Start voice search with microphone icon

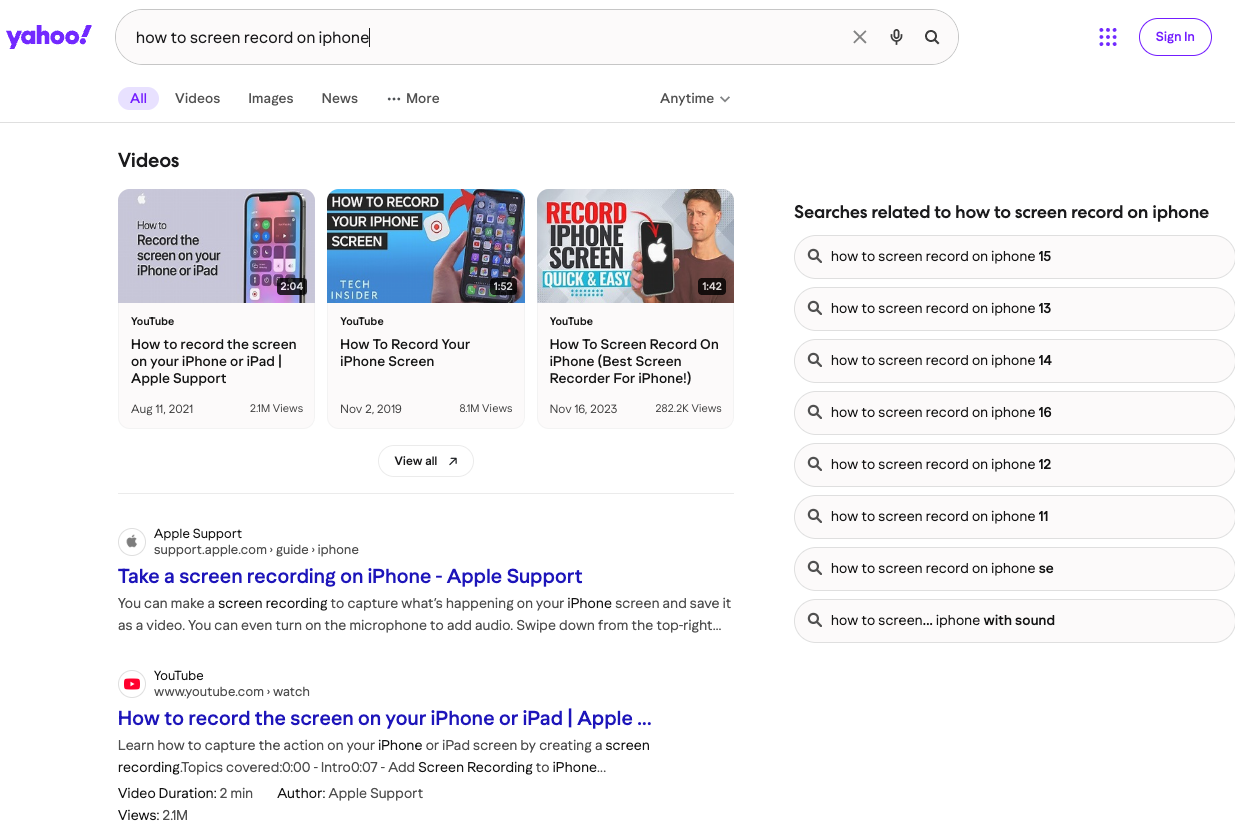click(x=896, y=37)
